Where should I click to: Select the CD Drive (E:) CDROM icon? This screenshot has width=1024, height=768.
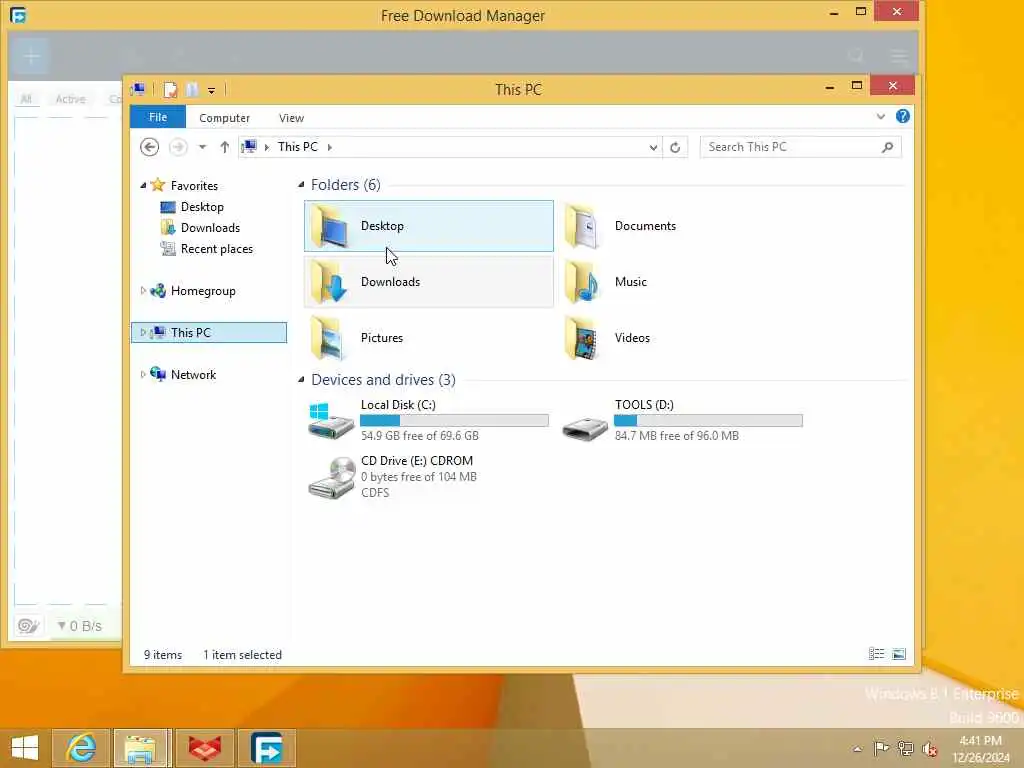330,477
